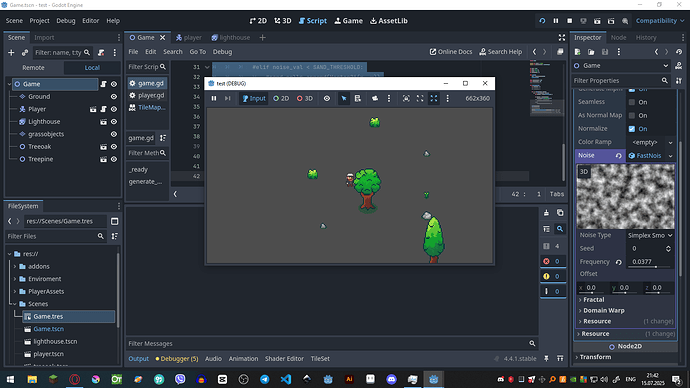Toggle Treeoak node visibility

[114, 147]
